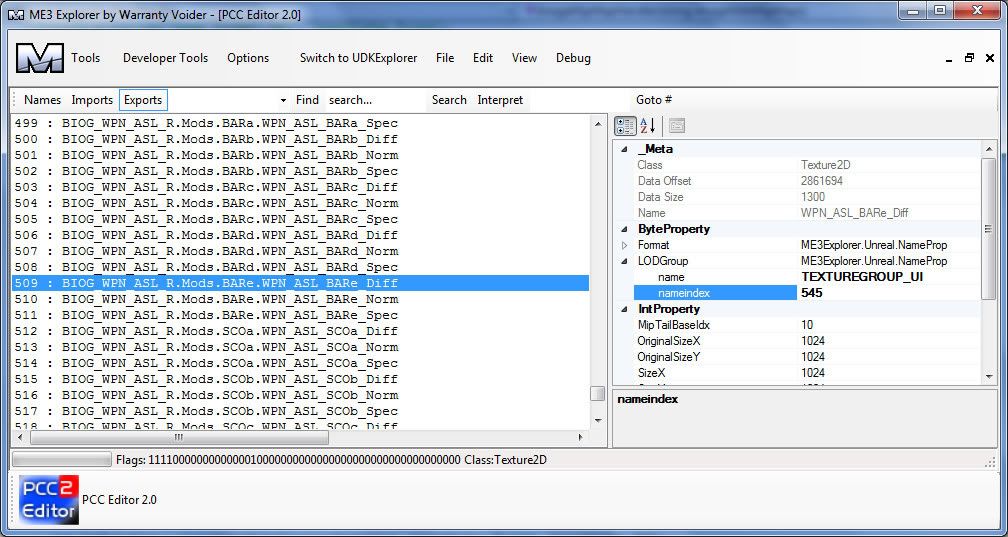Open the Tools menu

86,58
